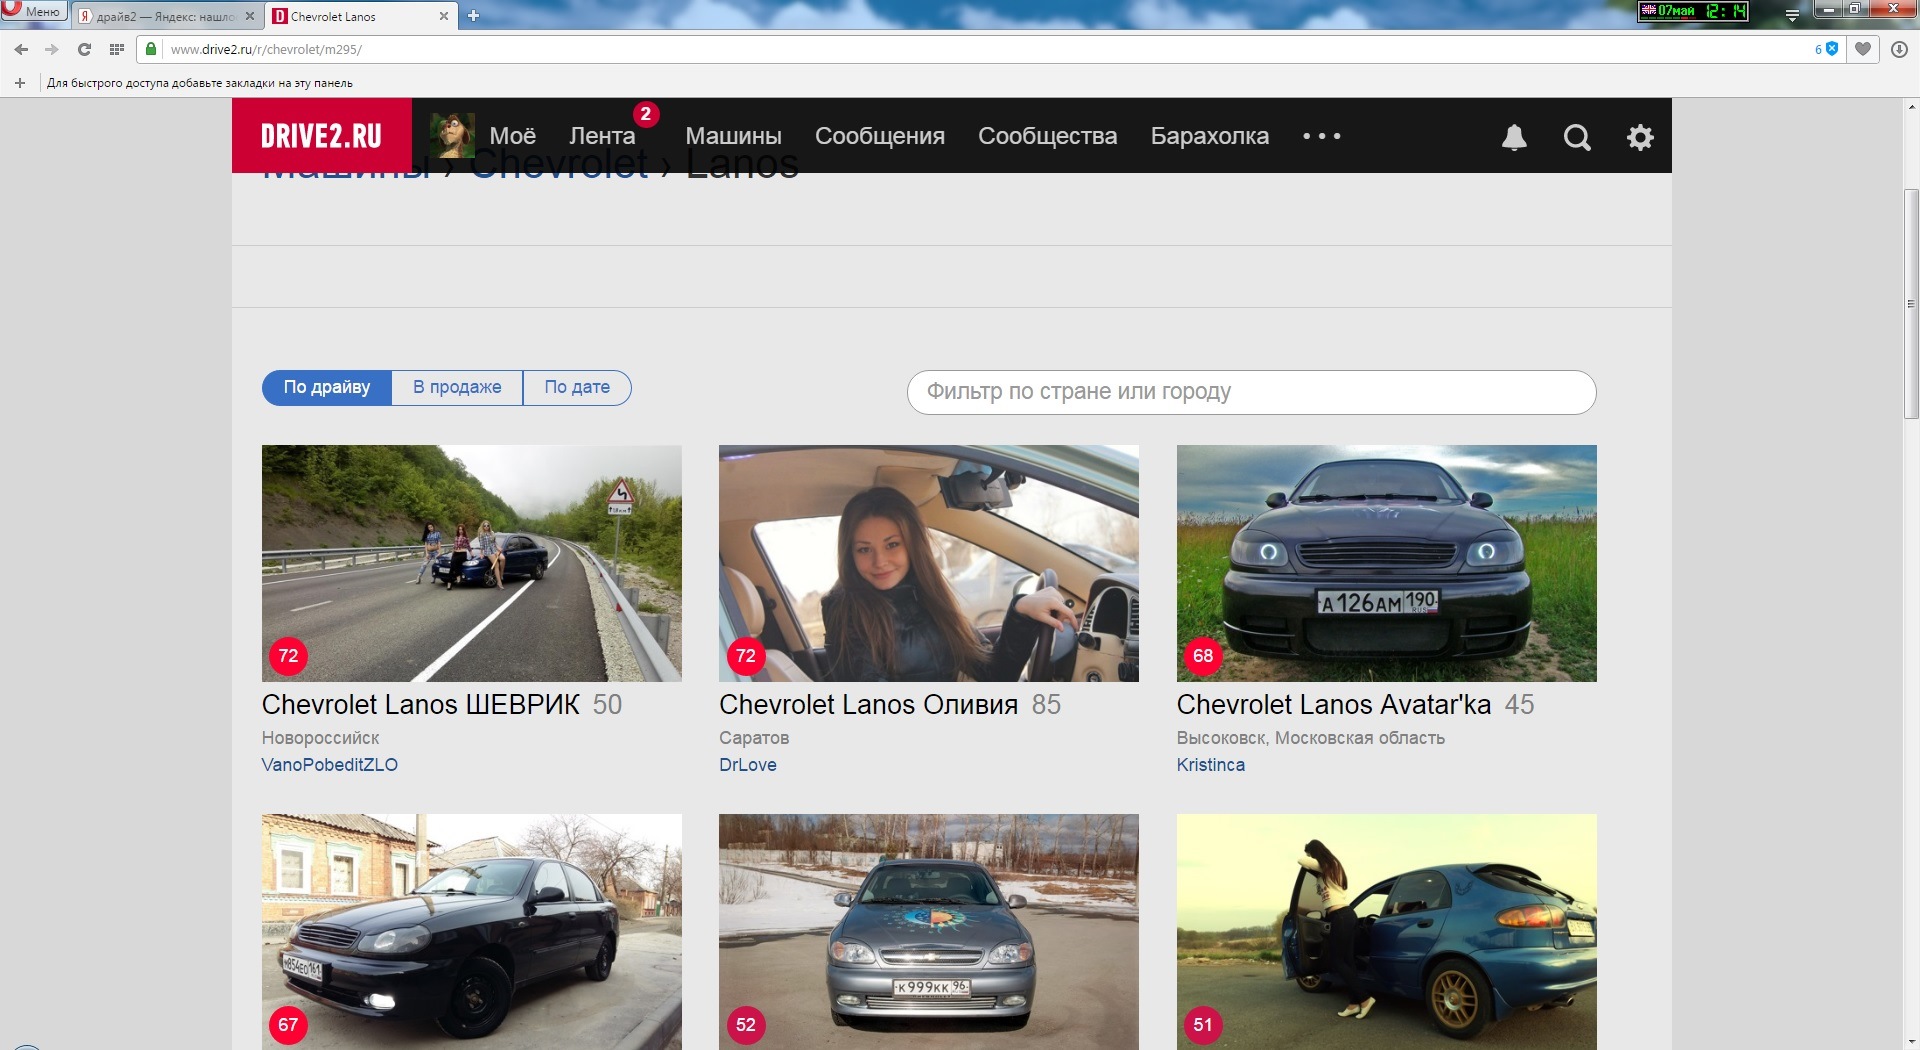The width and height of the screenshot is (1920, 1050).
Task: Click the 72 rating badge on ШЕВРИК
Action: point(288,656)
